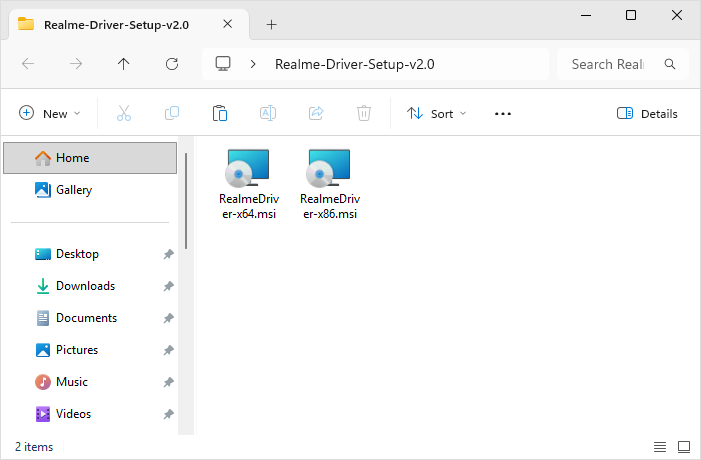Open the New item dropdown
The width and height of the screenshot is (701, 460).
[50, 114]
